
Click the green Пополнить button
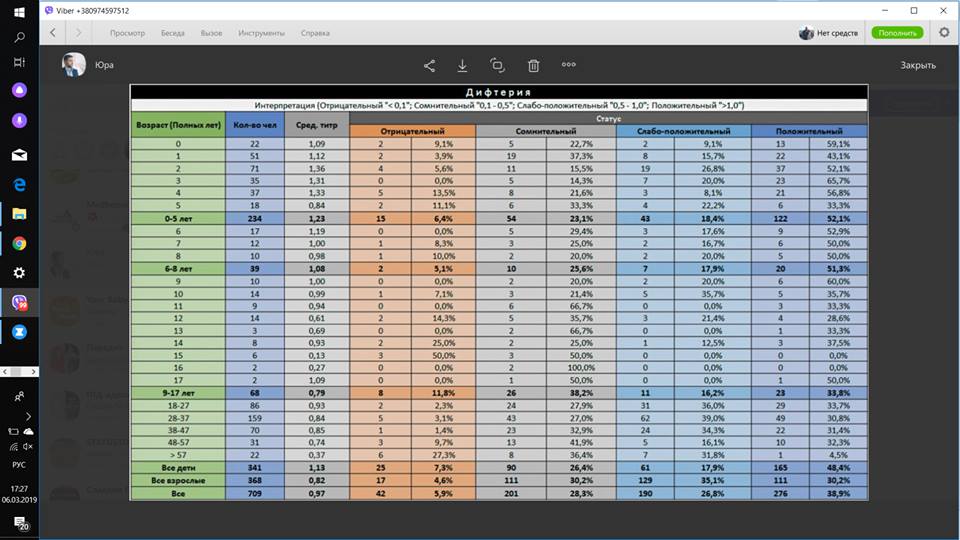(897, 33)
